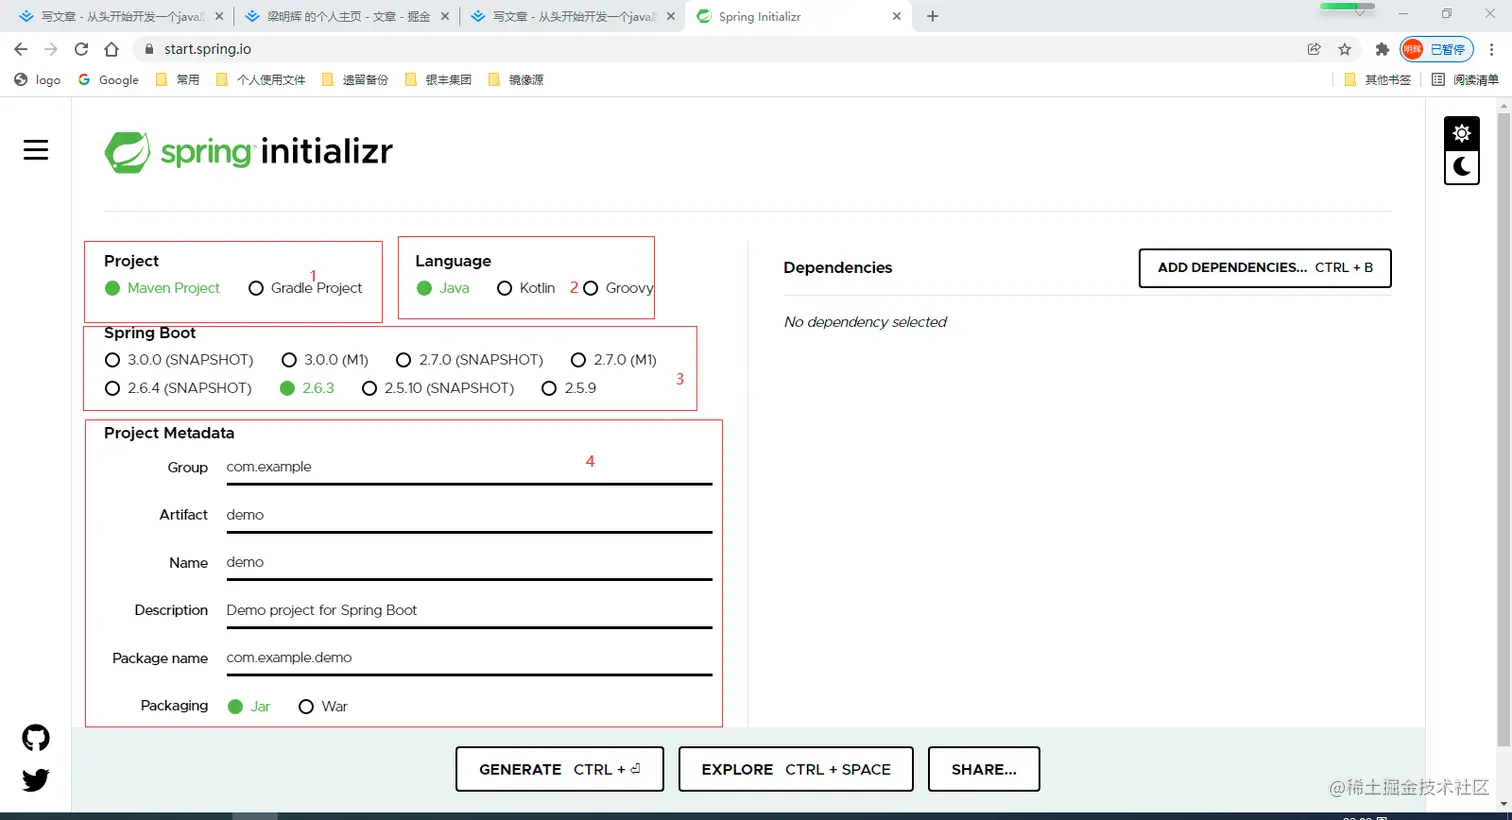Open the 遗留备份 bookmarks folder
This screenshot has height=820, width=1512.
point(355,80)
